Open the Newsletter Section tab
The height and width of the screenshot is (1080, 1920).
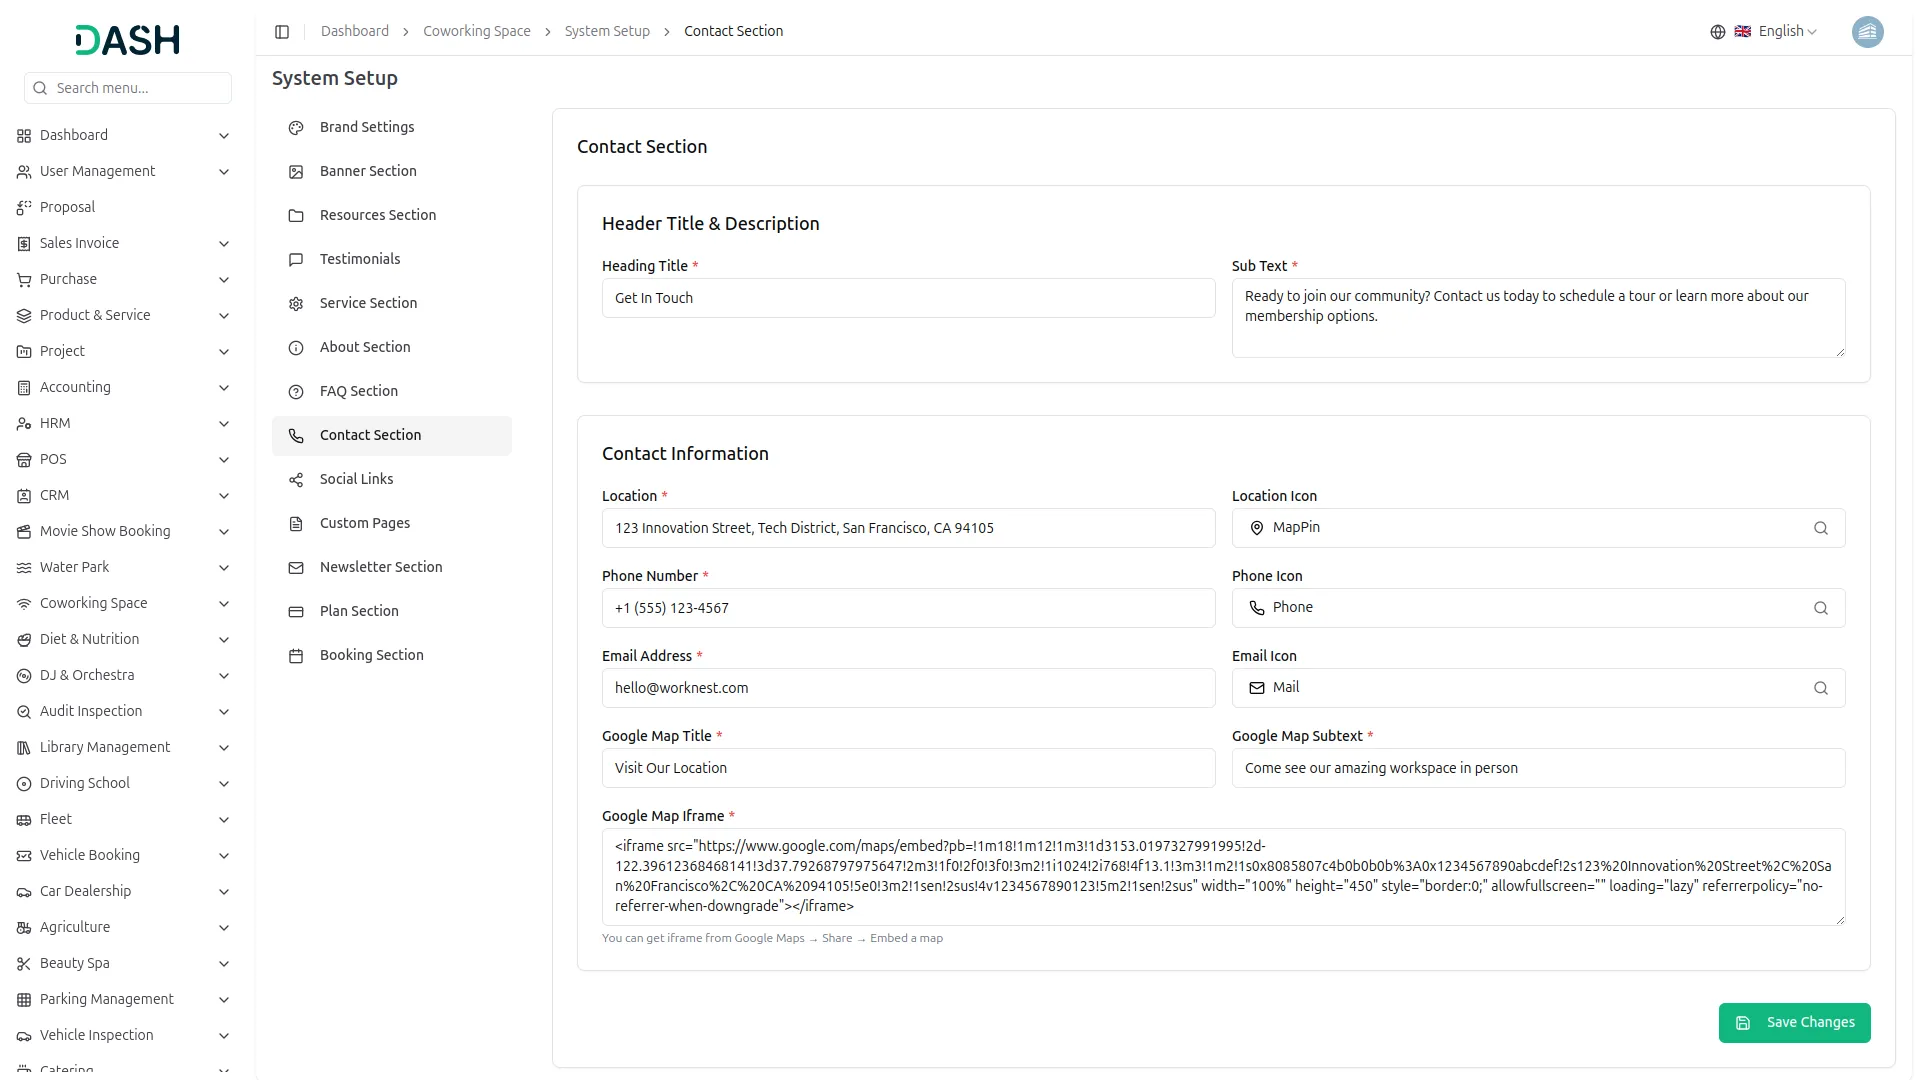pos(380,567)
